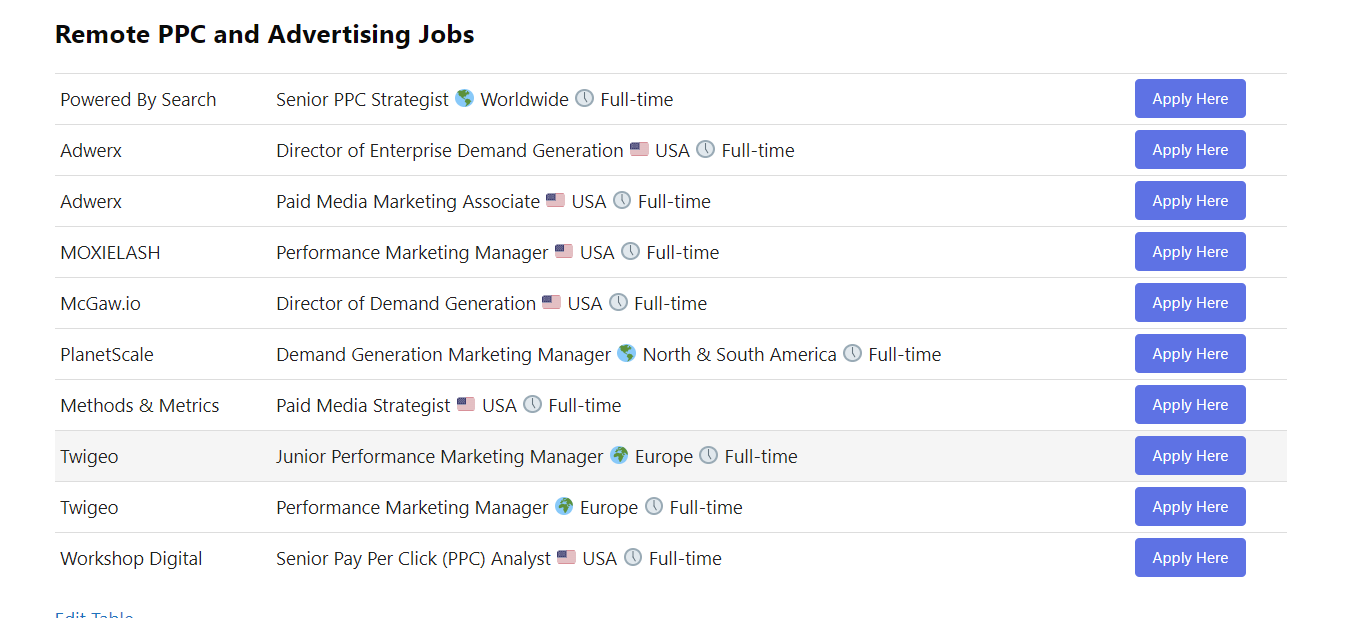Image resolution: width=1368 pixels, height=618 pixels.
Task: Click globe icon in PlanetScale row
Action: (626, 353)
